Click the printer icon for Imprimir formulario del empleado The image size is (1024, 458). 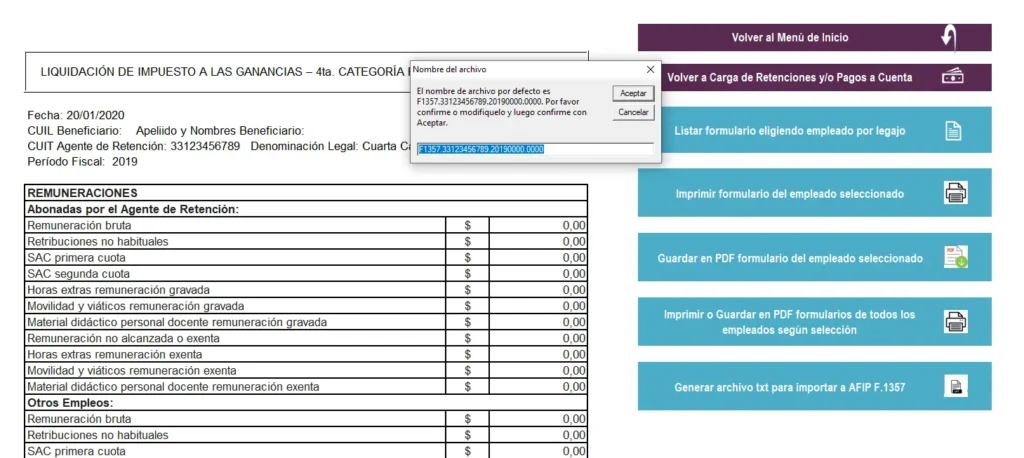955,193
